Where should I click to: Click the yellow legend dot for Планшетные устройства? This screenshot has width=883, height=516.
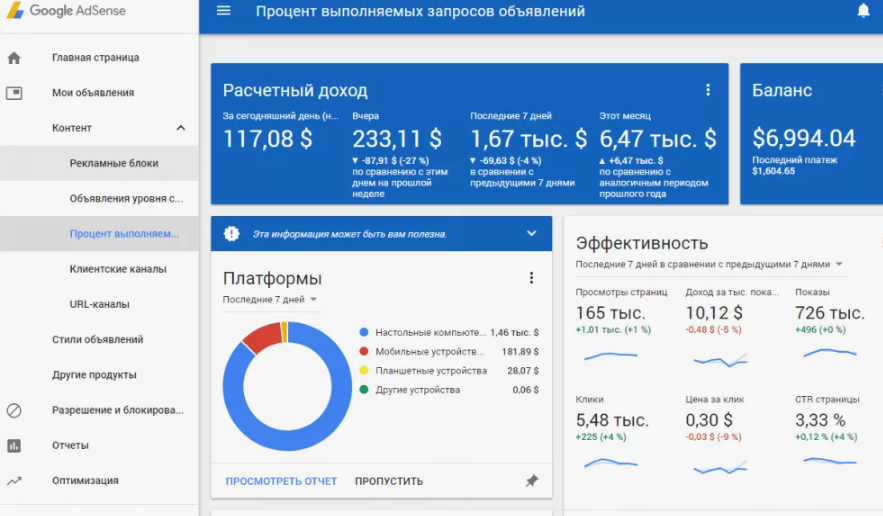tap(364, 371)
